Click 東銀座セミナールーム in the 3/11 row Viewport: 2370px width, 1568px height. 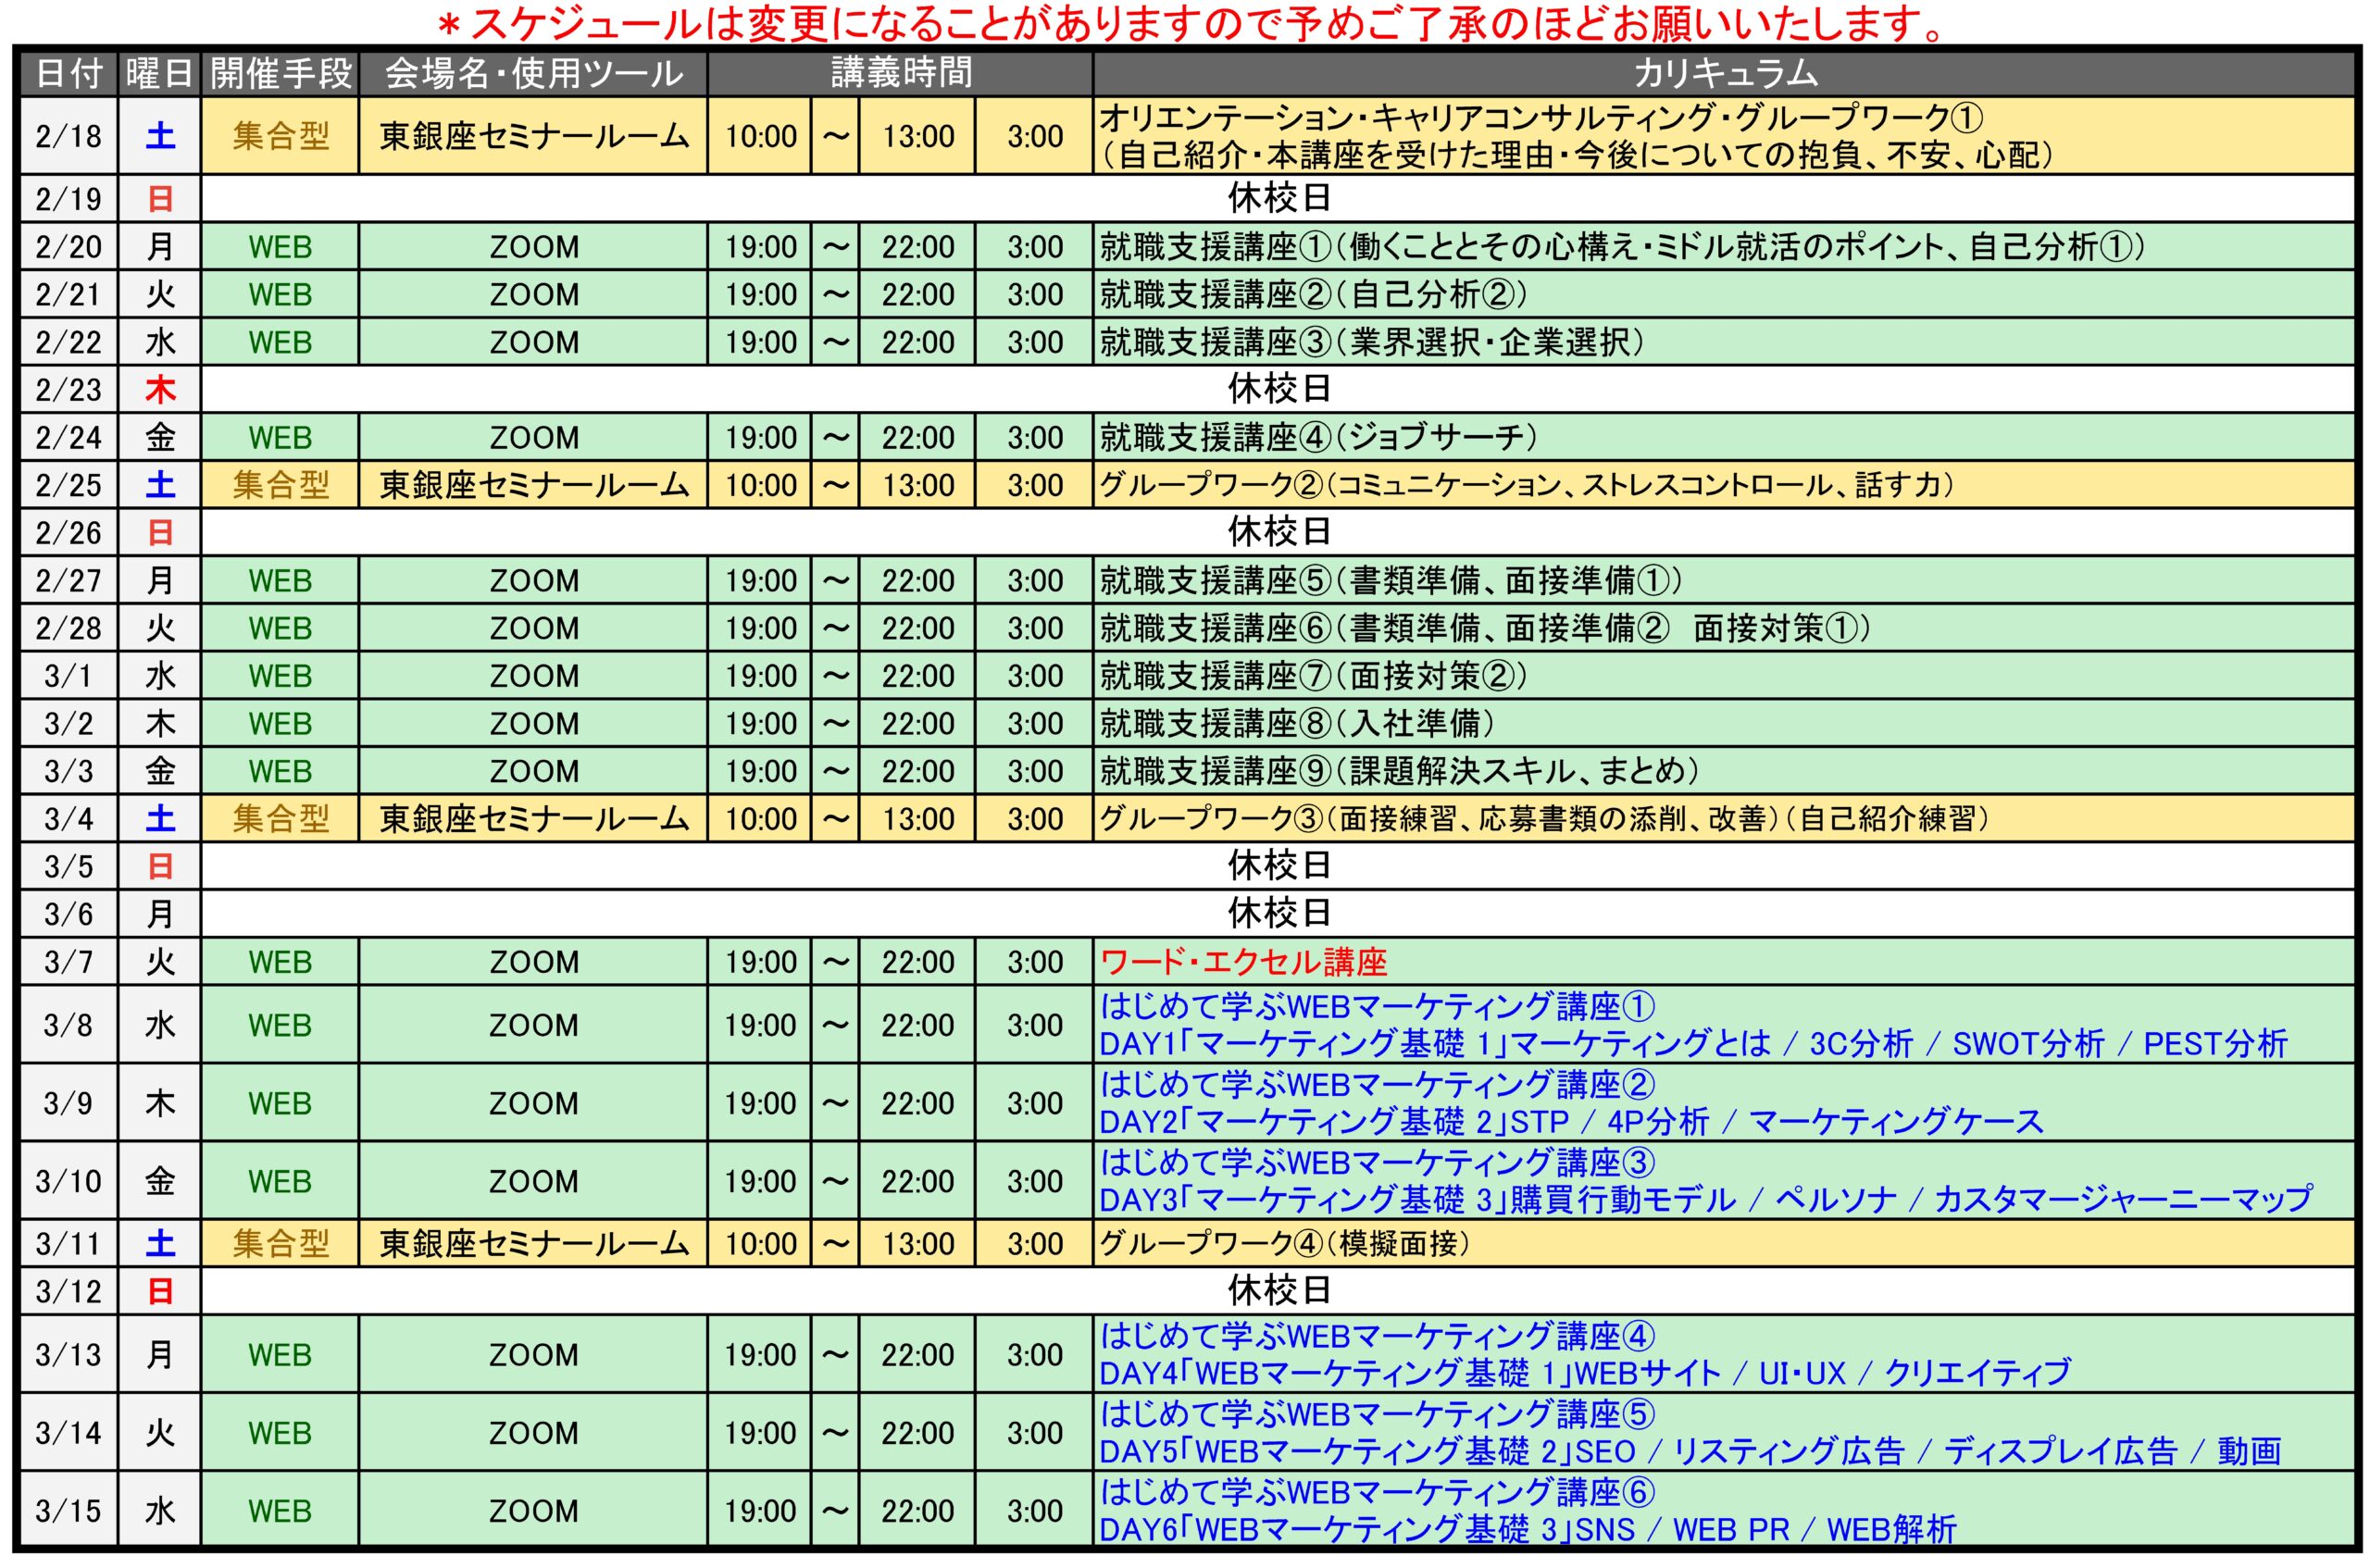tap(533, 1243)
